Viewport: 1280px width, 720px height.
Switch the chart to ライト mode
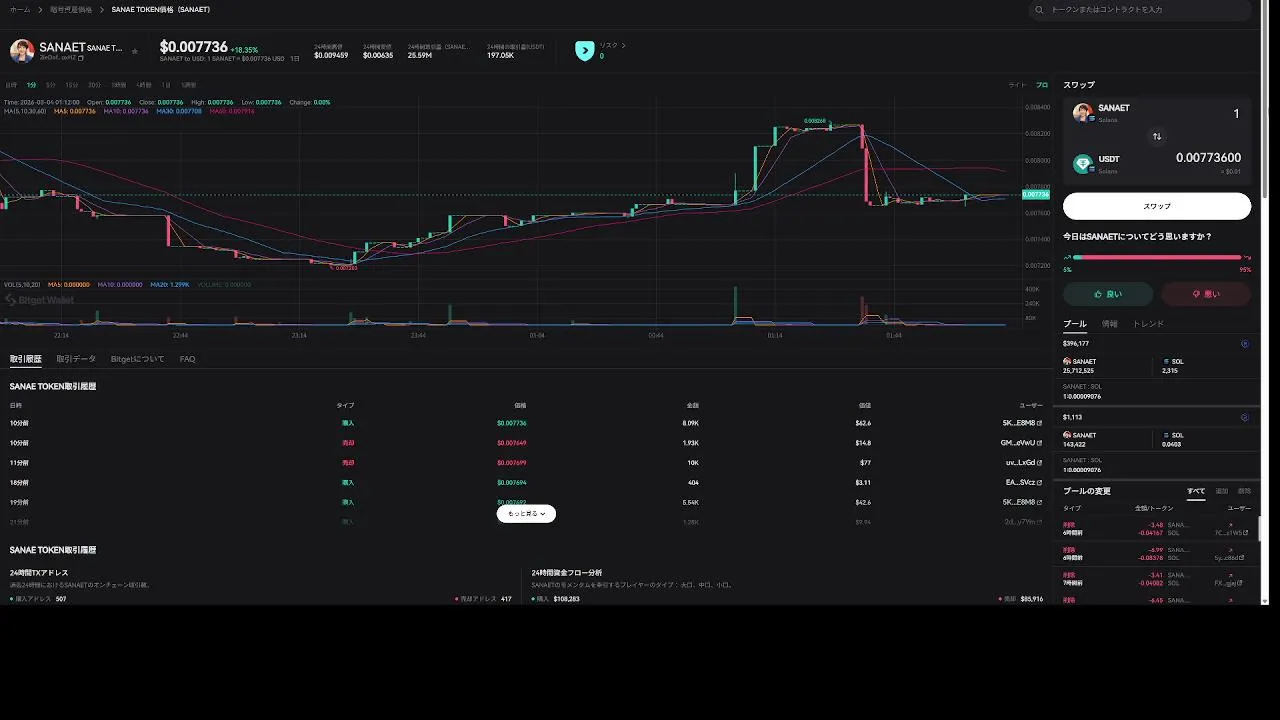1017,85
